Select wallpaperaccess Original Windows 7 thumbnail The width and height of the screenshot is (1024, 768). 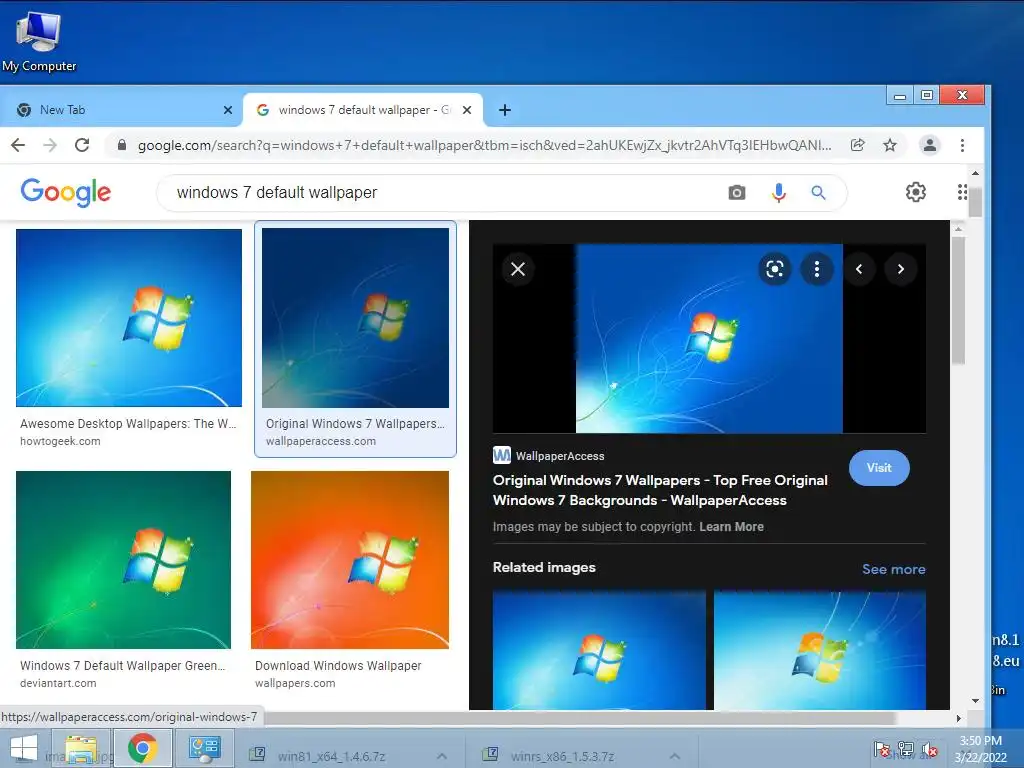(x=355, y=317)
